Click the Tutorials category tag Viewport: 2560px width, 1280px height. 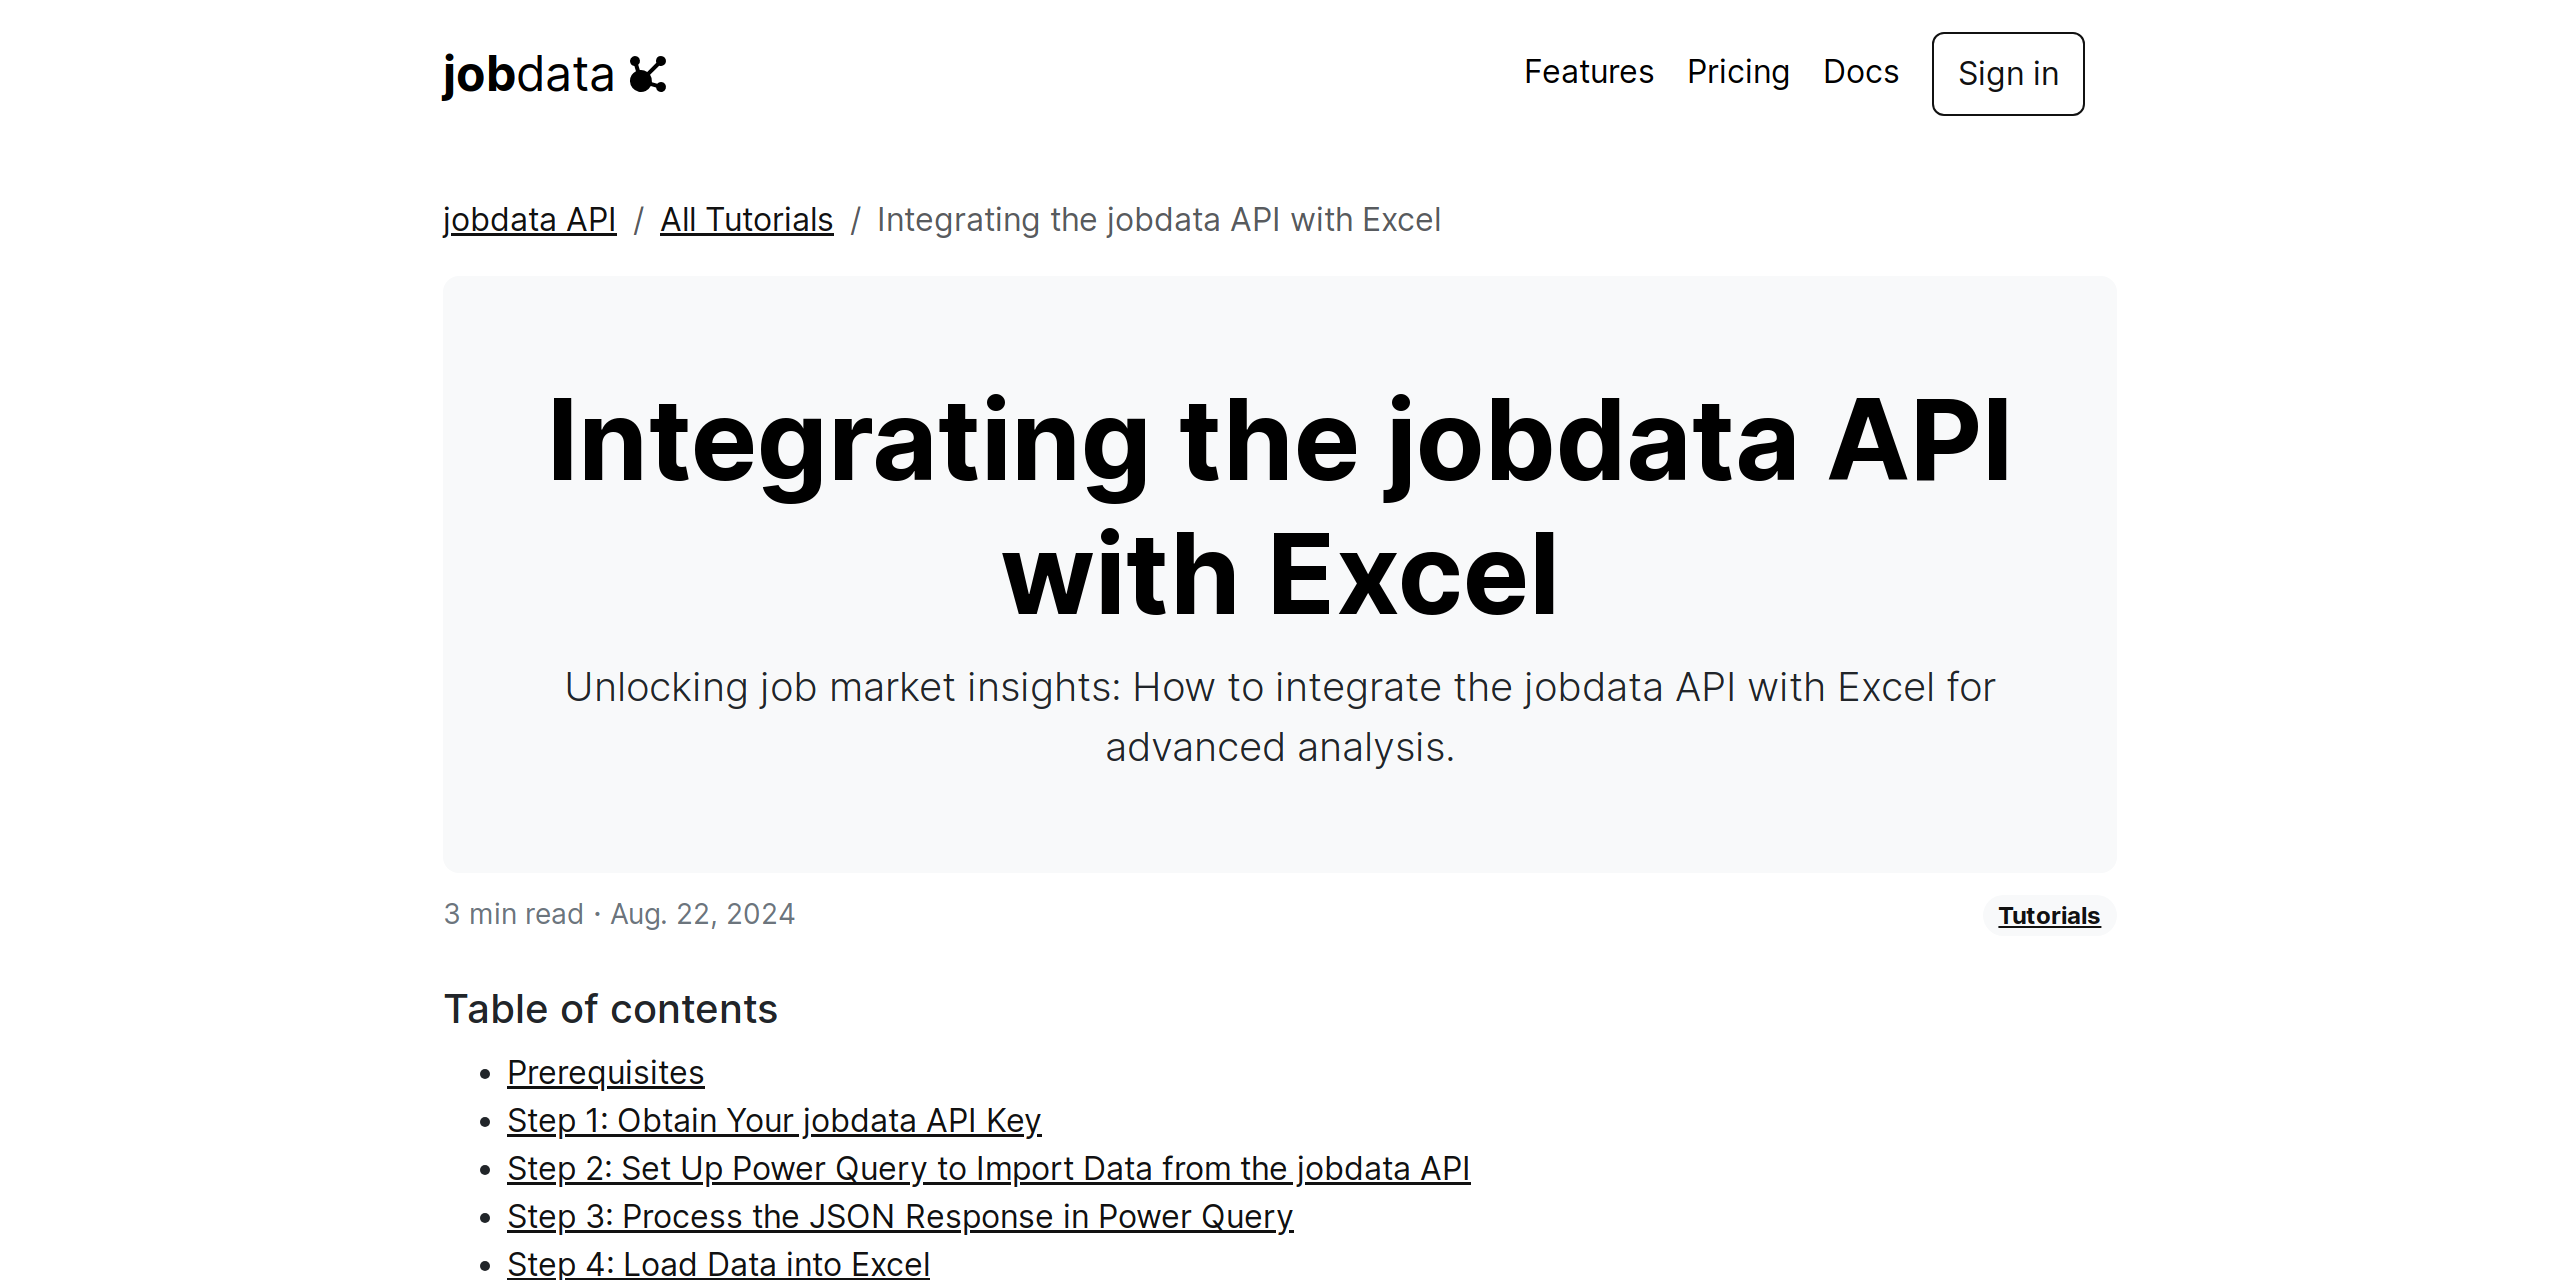(x=2048, y=915)
